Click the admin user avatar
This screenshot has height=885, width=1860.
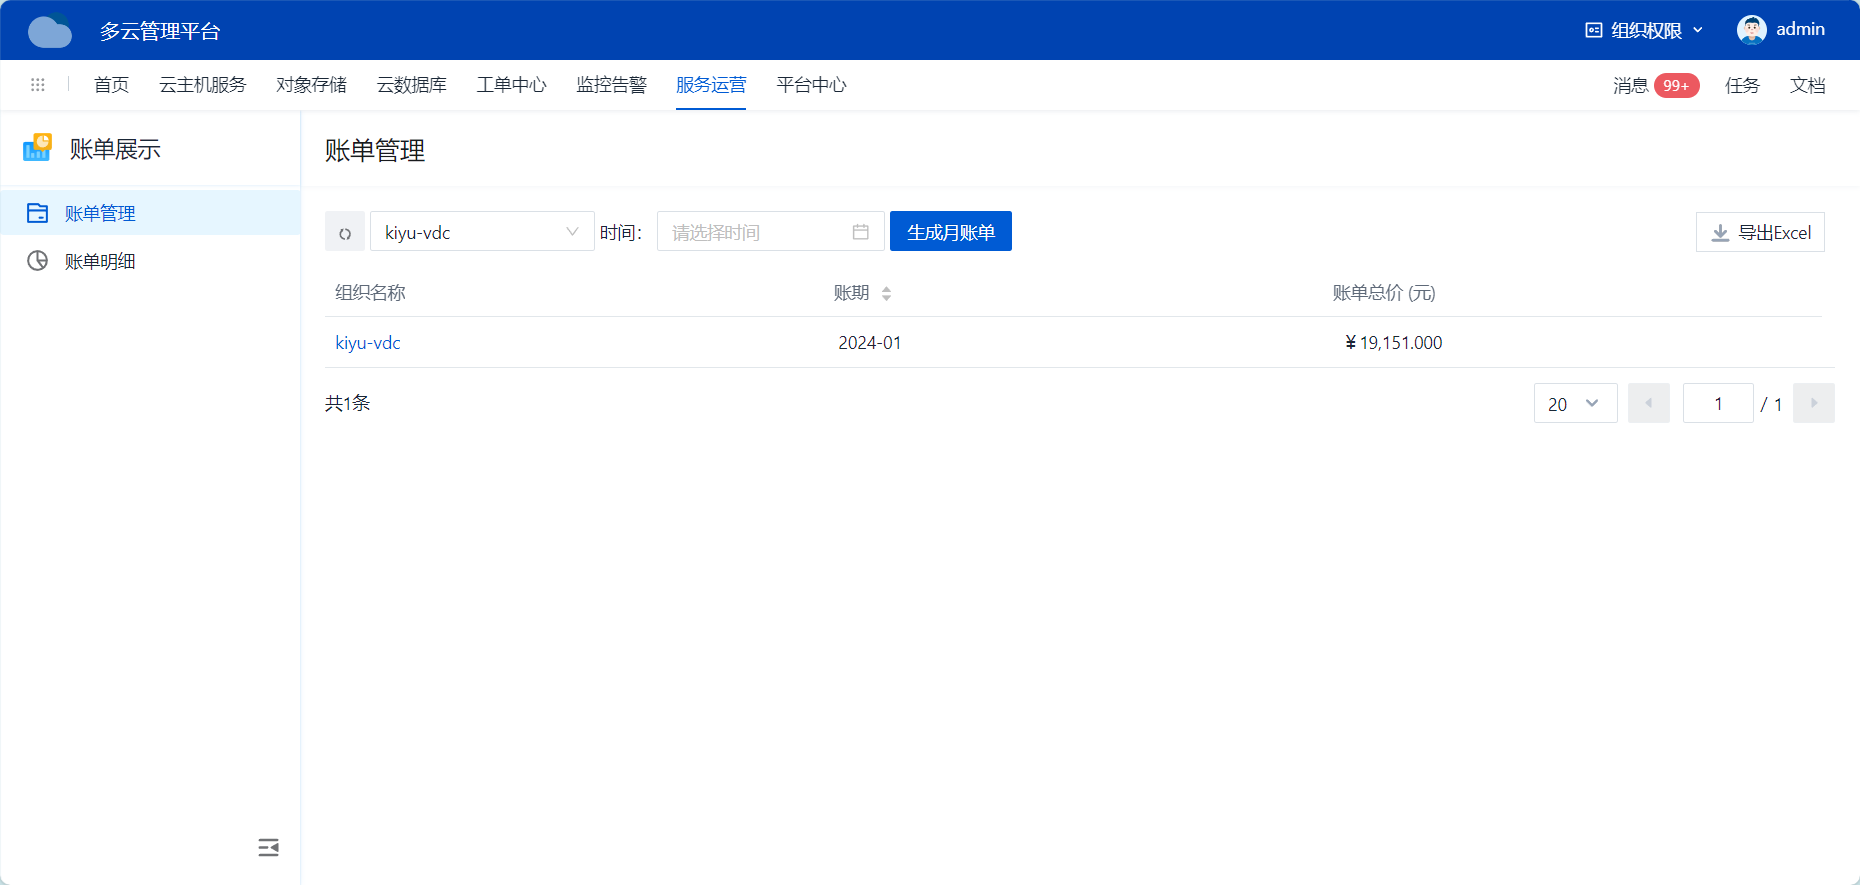(x=1751, y=30)
